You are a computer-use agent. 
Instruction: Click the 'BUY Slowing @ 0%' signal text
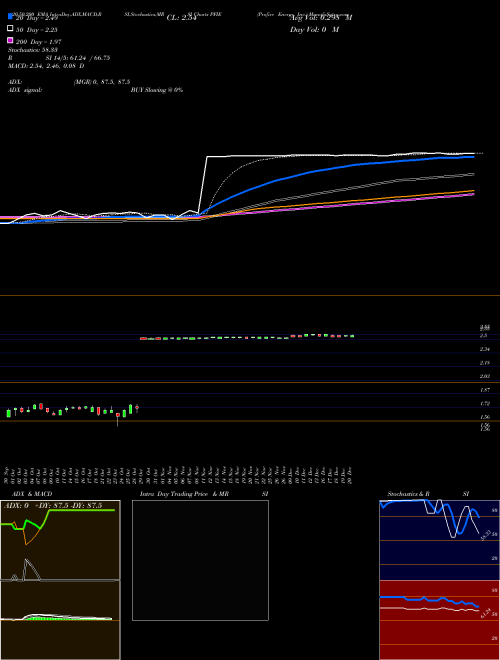point(157,90)
